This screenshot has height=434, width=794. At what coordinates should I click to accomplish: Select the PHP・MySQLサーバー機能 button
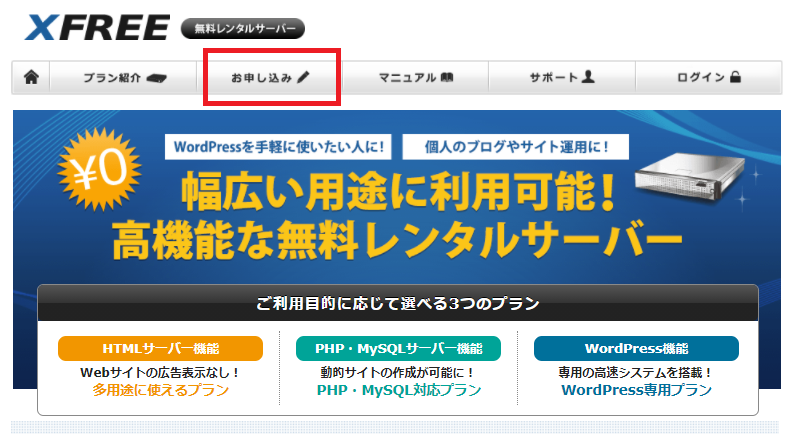(399, 348)
